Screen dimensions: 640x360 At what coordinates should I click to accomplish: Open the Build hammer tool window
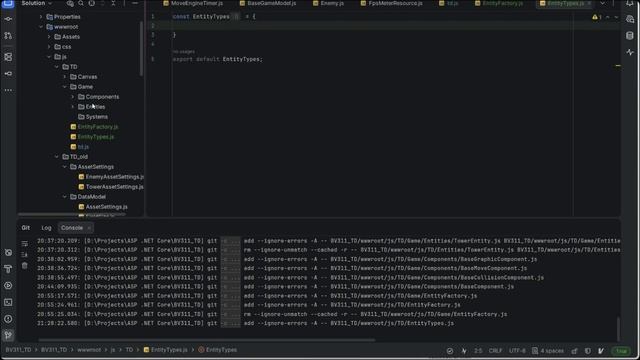(x=8, y=269)
